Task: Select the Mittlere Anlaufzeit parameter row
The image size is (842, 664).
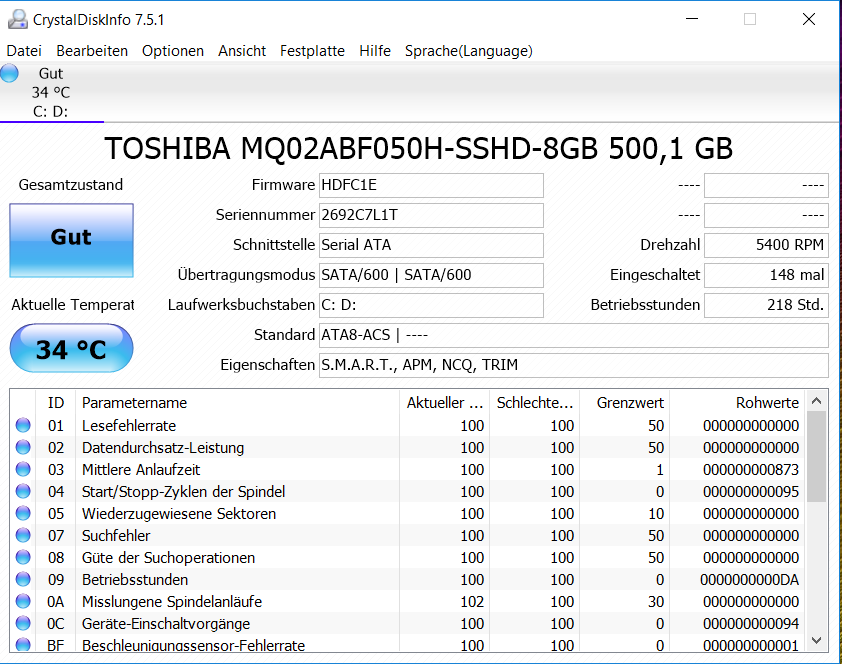Action: click(407, 470)
